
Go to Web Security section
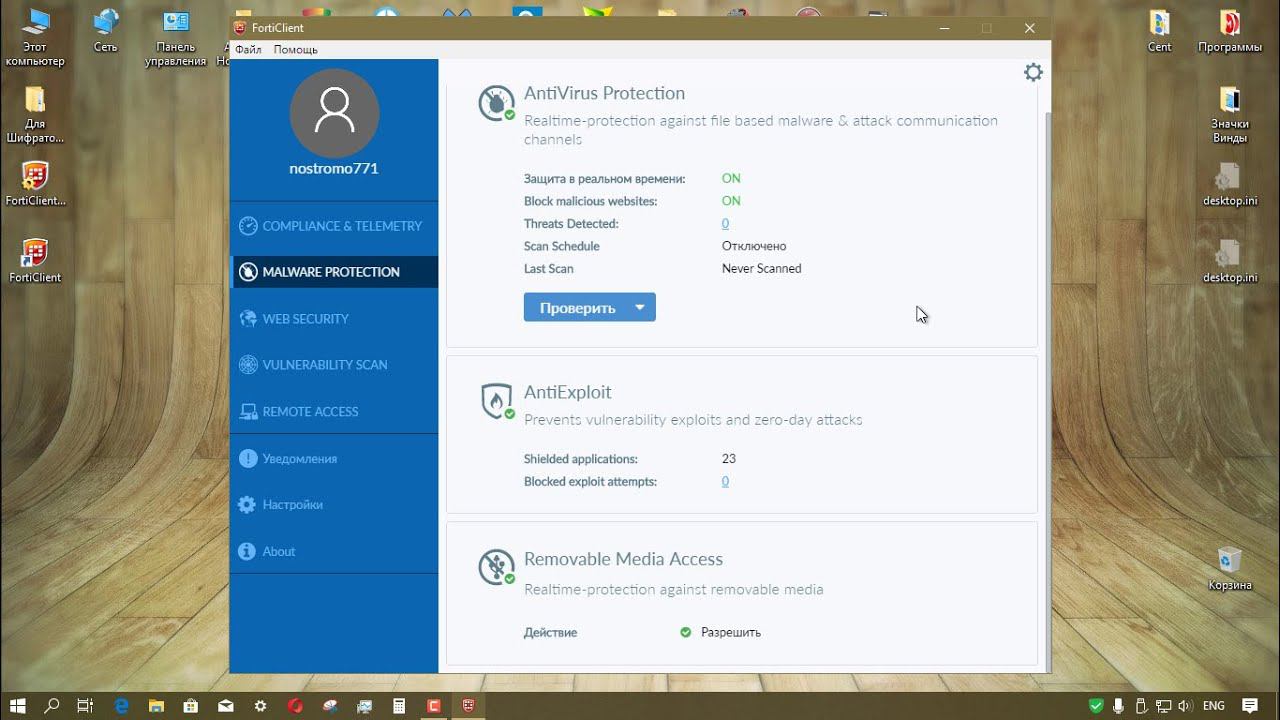pyautogui.click(x=334, y=319)
